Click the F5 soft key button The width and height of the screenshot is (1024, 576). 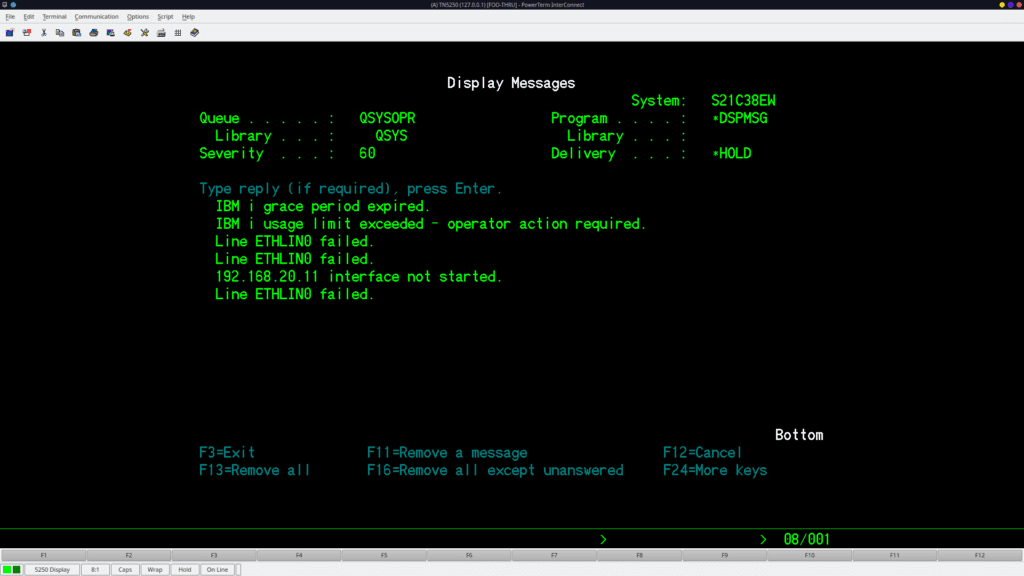(384, 555)
